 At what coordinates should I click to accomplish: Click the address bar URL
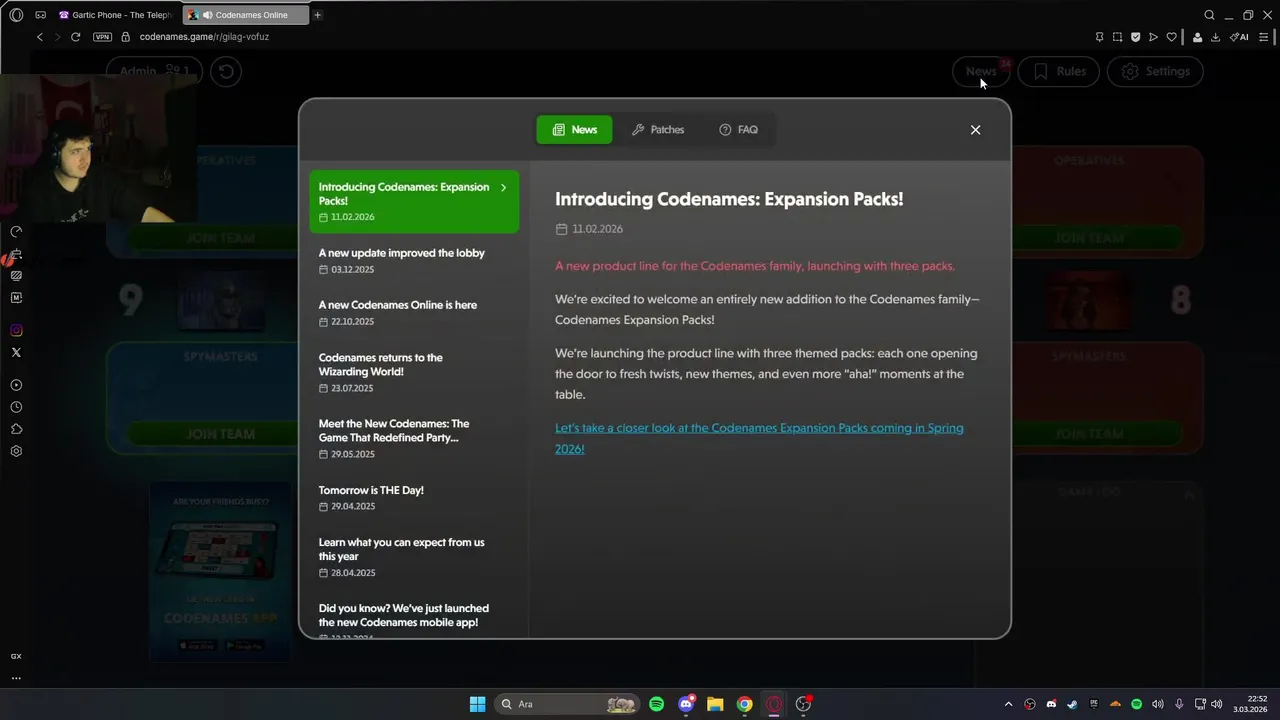(204, 37)
